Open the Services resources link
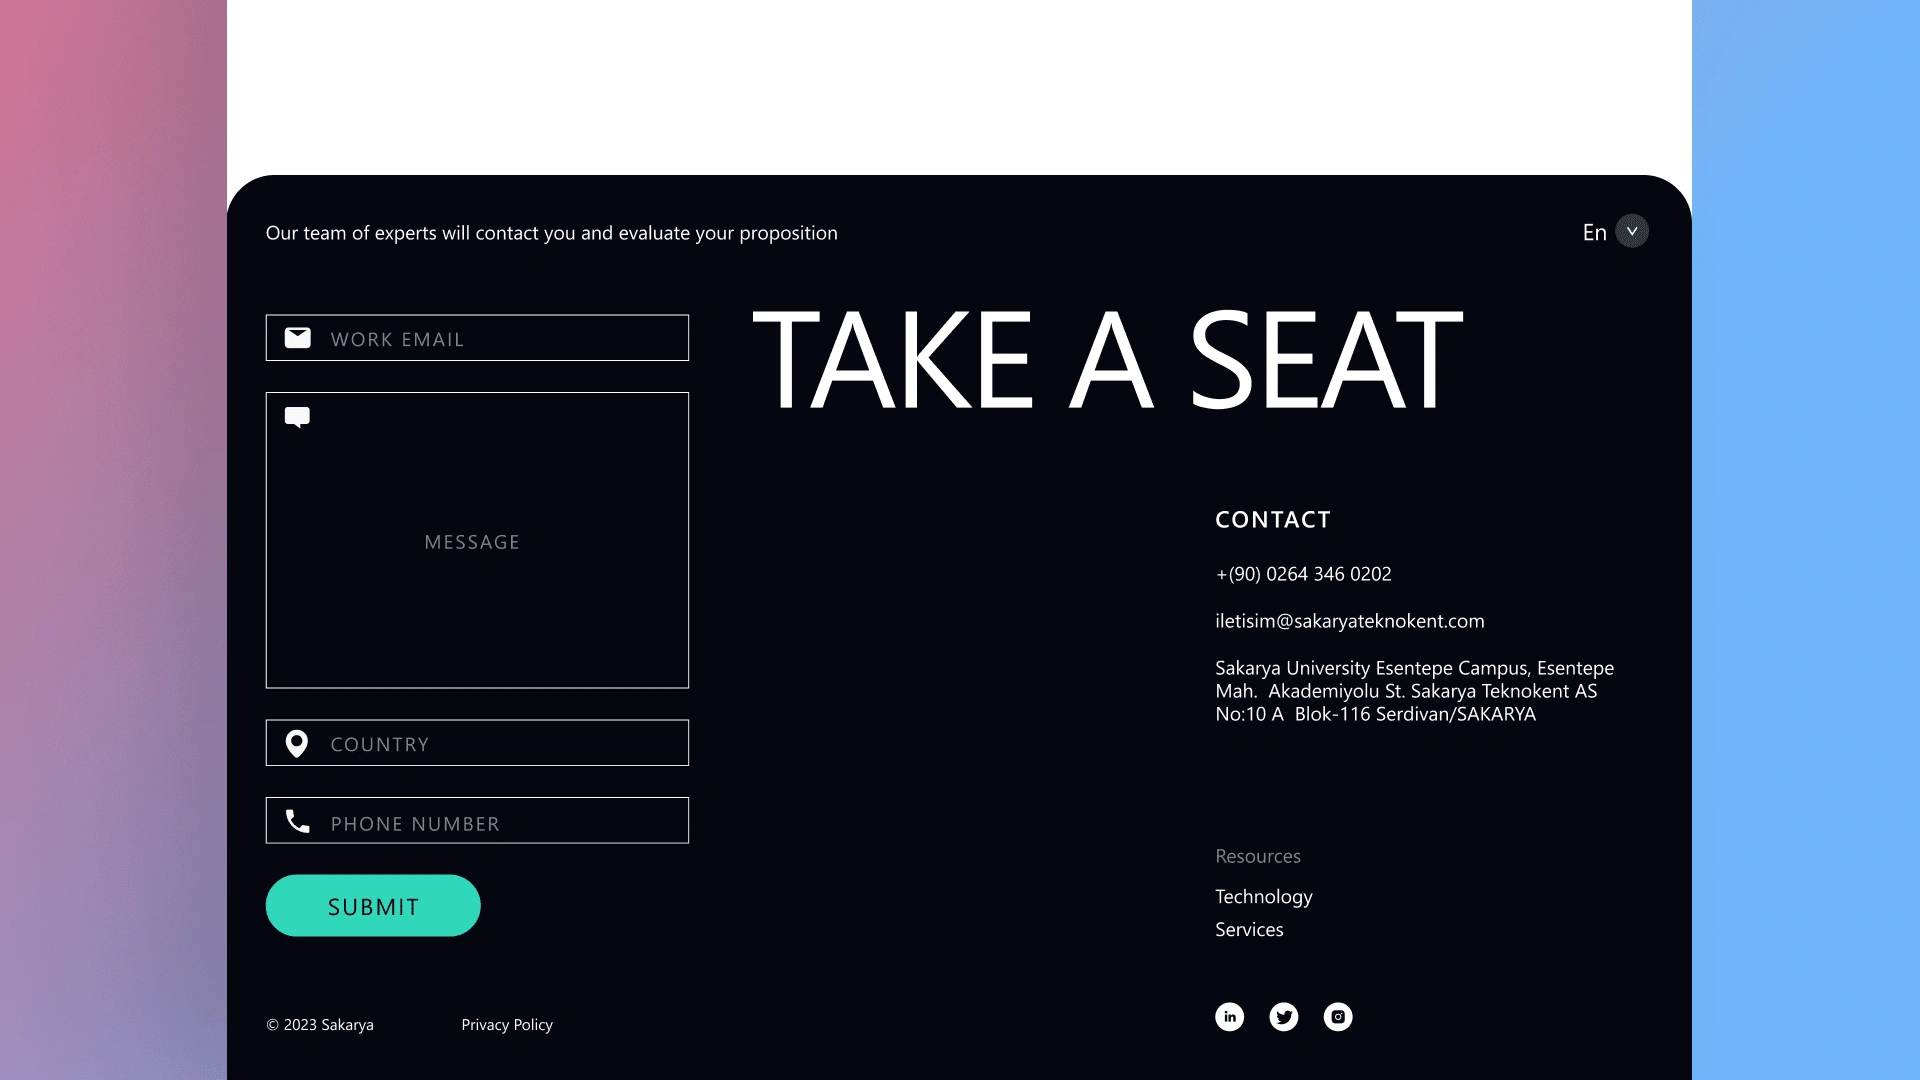The width and height of the screenshot is (1920, 1080). coord(1249,930)
